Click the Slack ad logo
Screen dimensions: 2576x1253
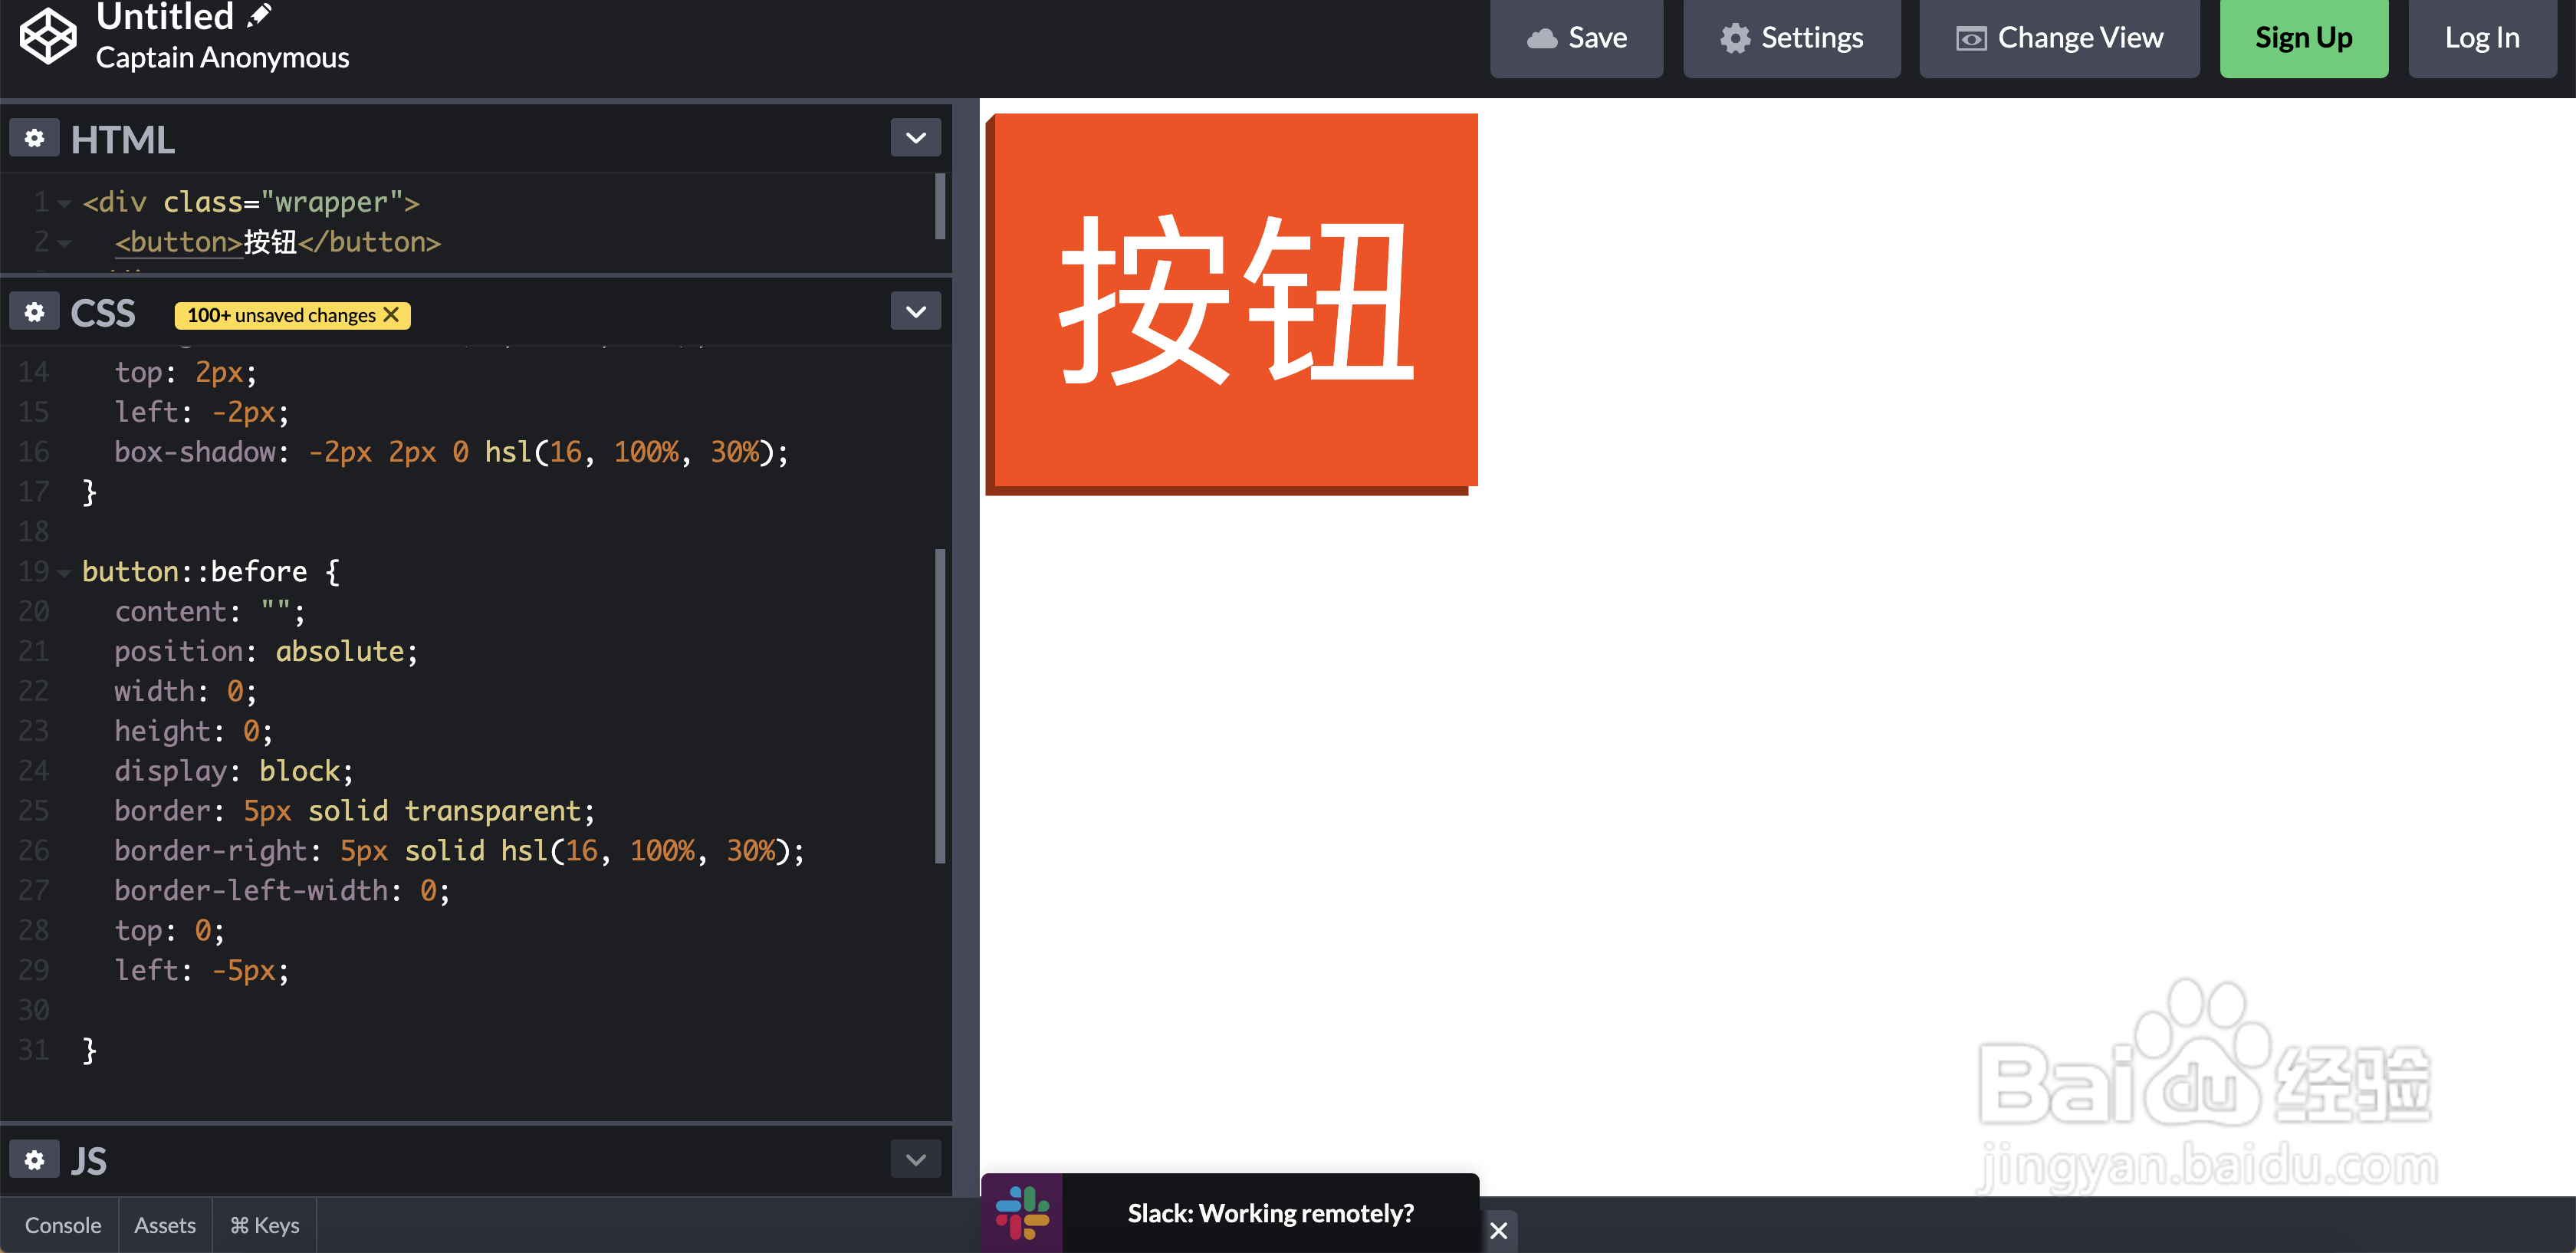point(1022,1212)
